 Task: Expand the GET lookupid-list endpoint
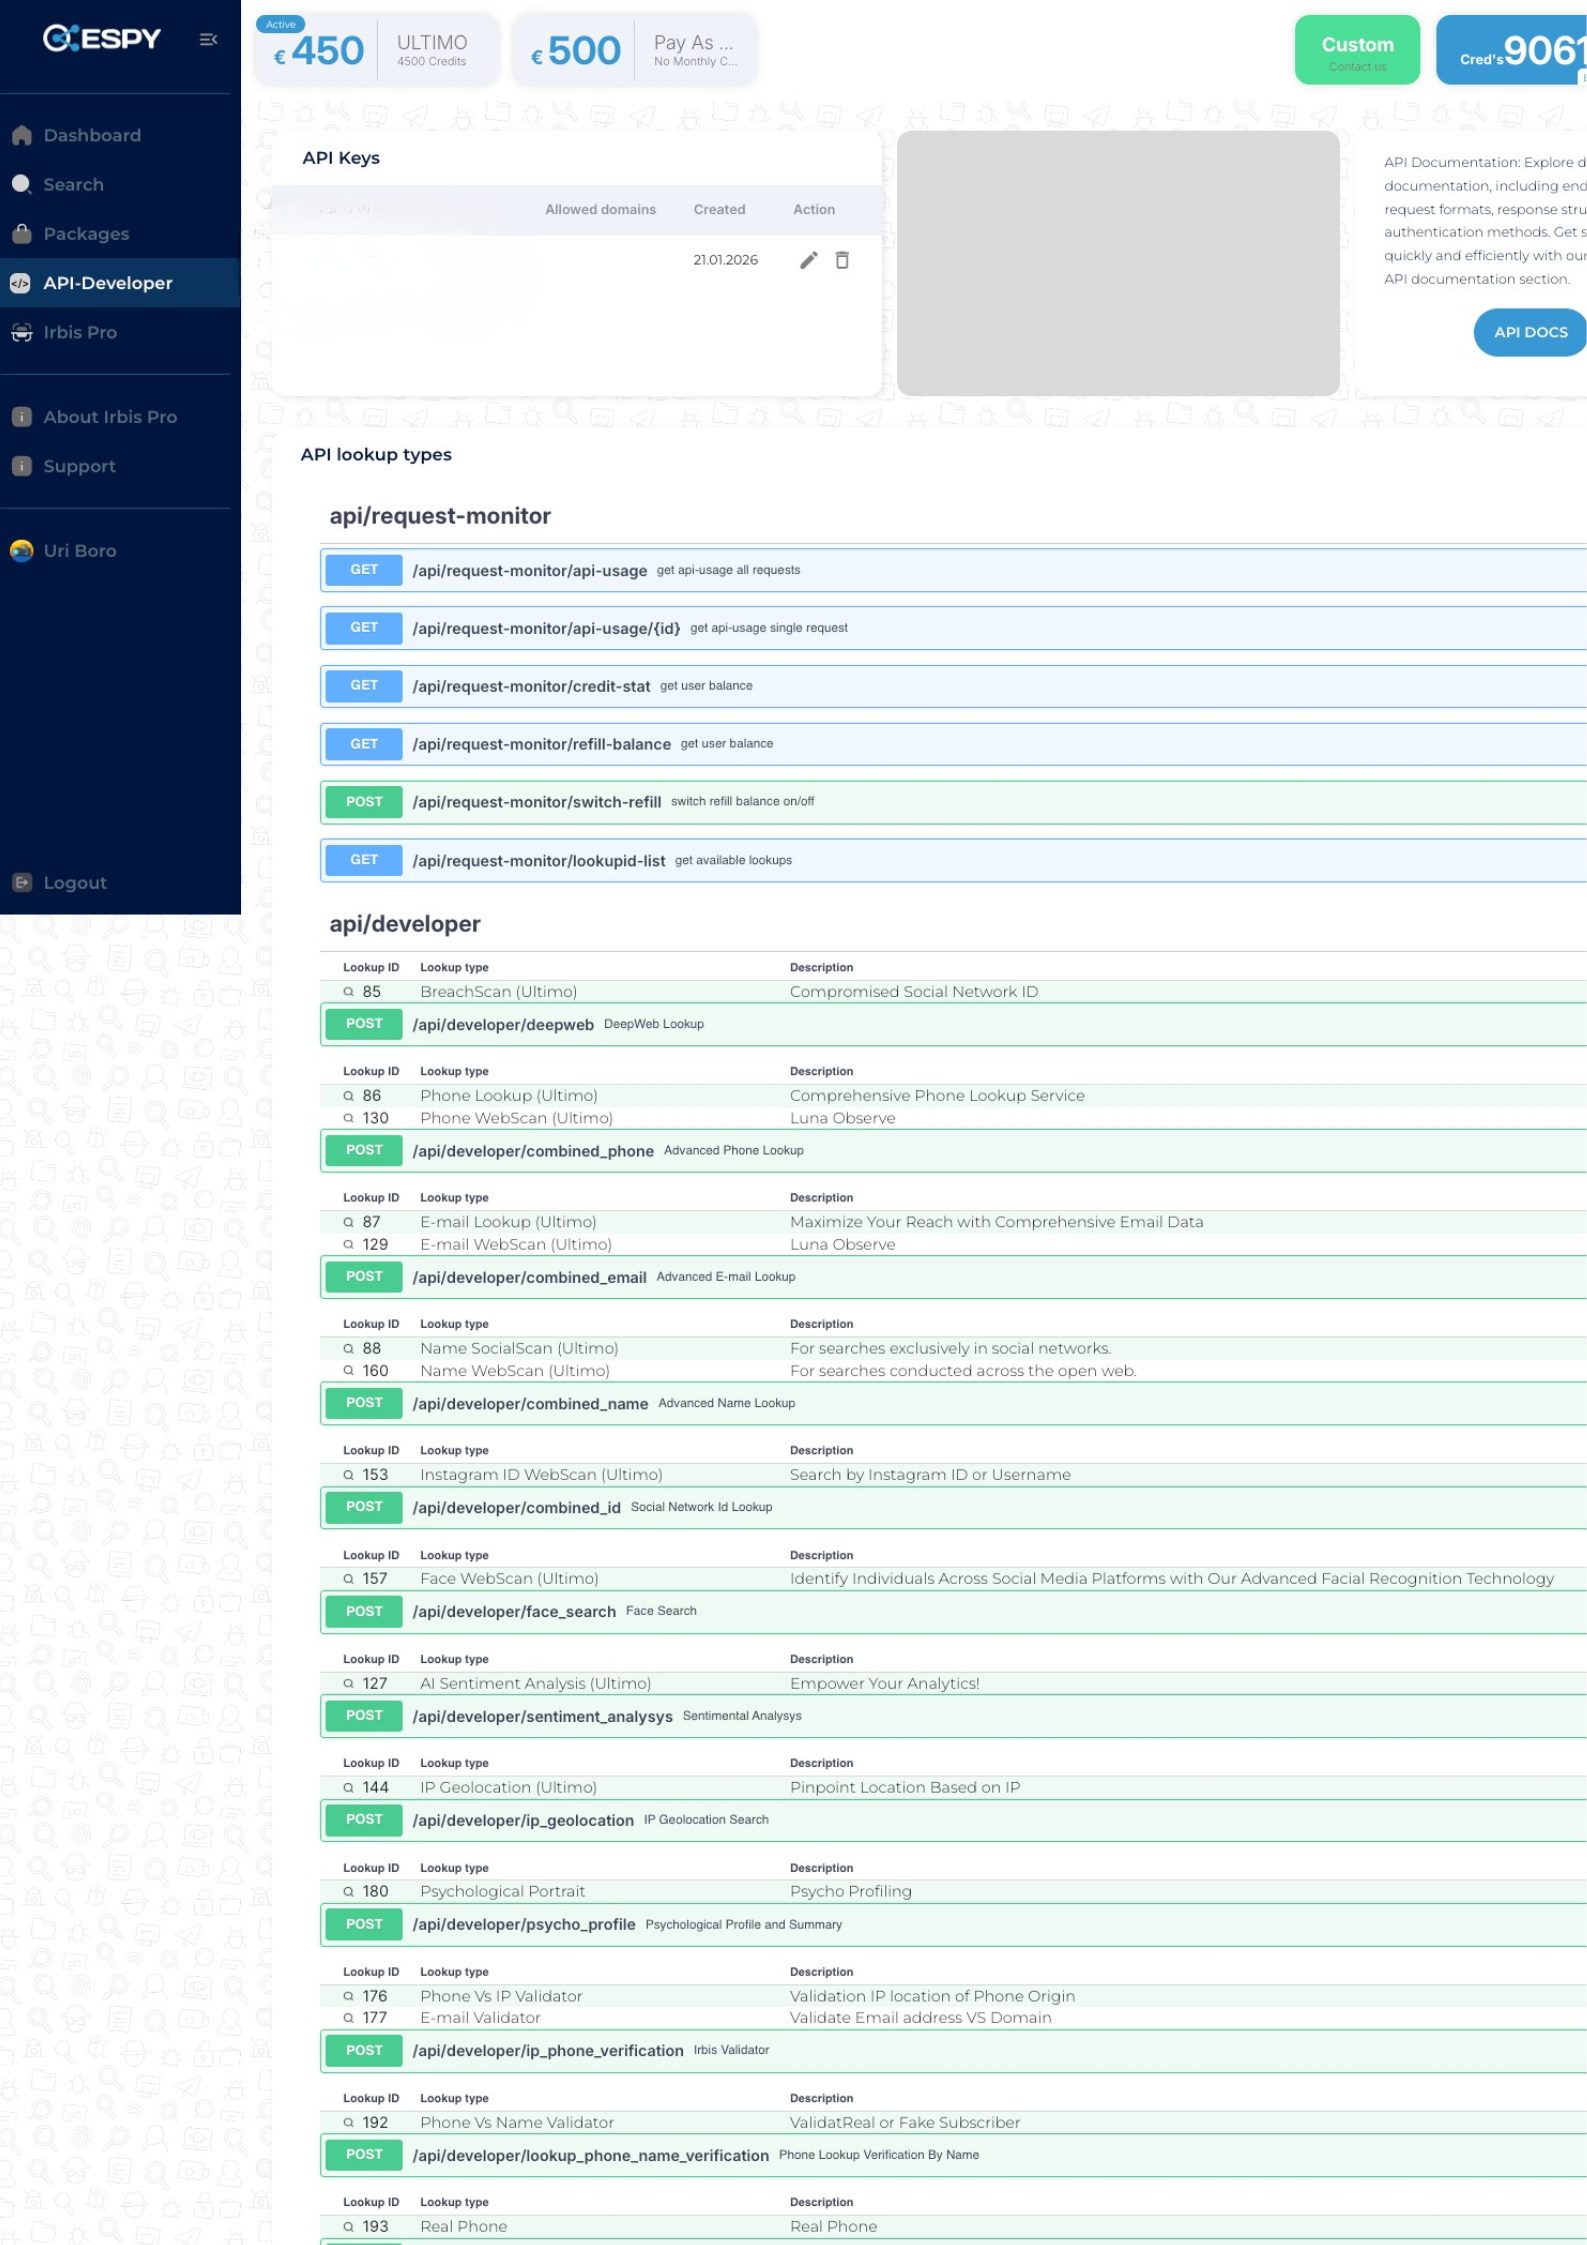tap(953, 860)
